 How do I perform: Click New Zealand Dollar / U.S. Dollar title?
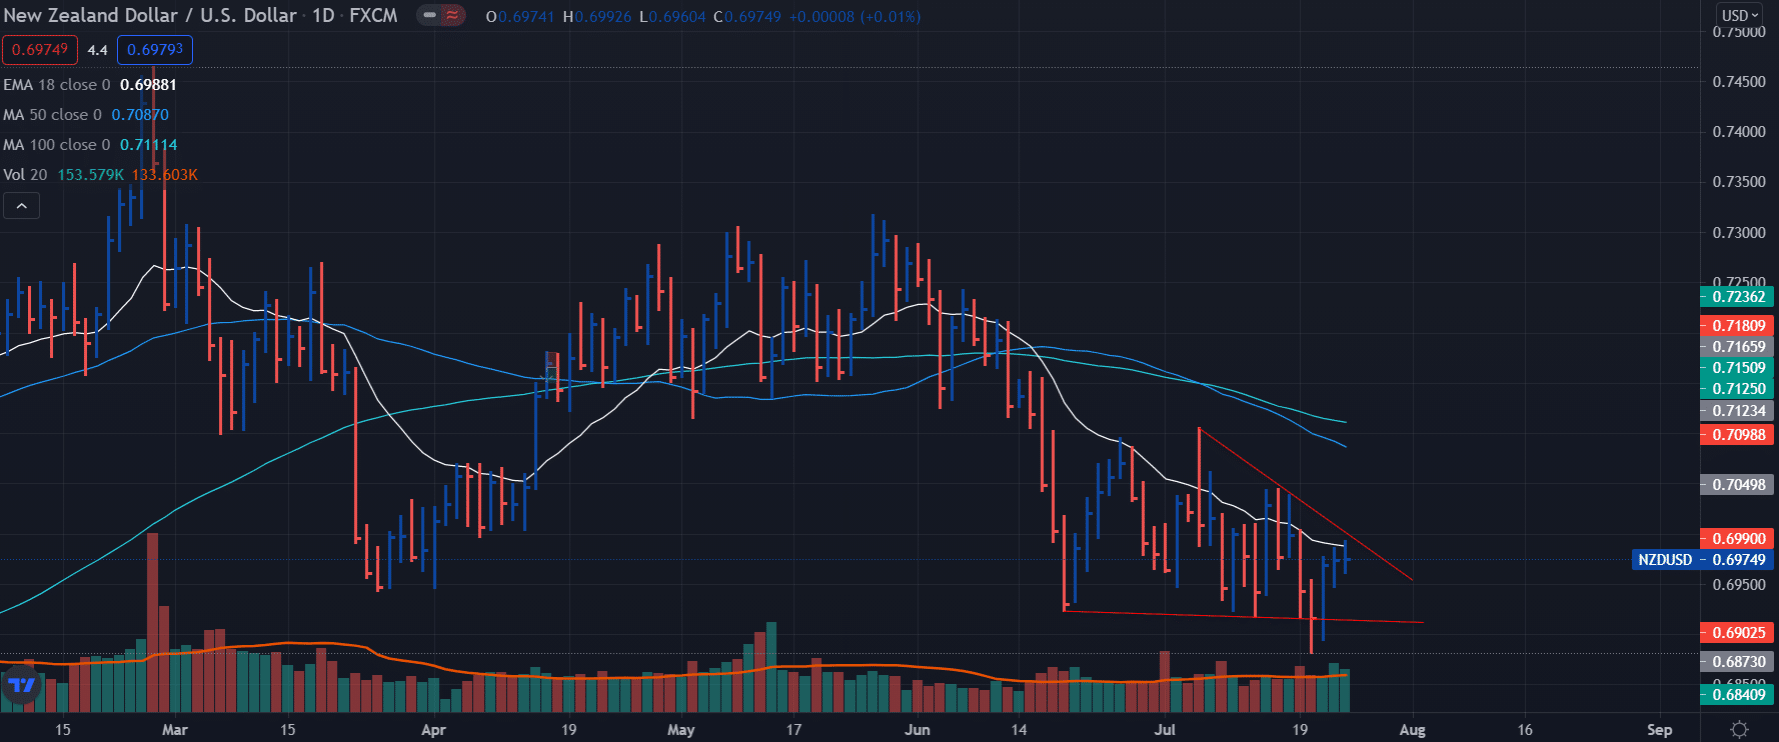150,15
